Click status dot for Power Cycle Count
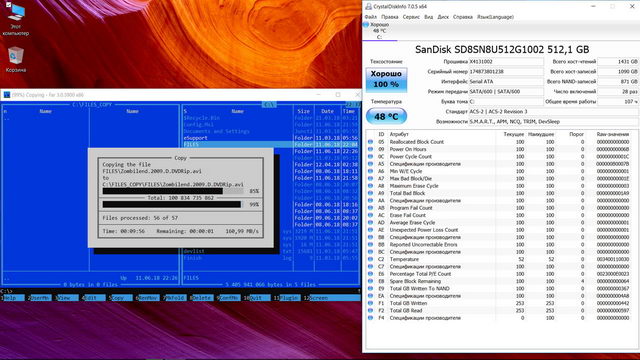Viewport: 640px width, 360px height. pyautogui.click(x=370, y=157)
